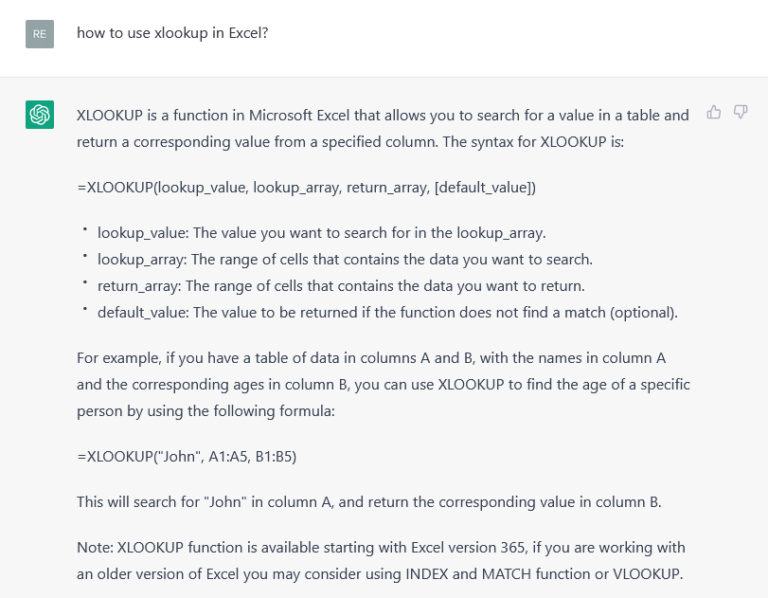Click the =XLOOKUP("John", A1:A5, B1:B5) formula
The image size is (768, 598).
187,456
